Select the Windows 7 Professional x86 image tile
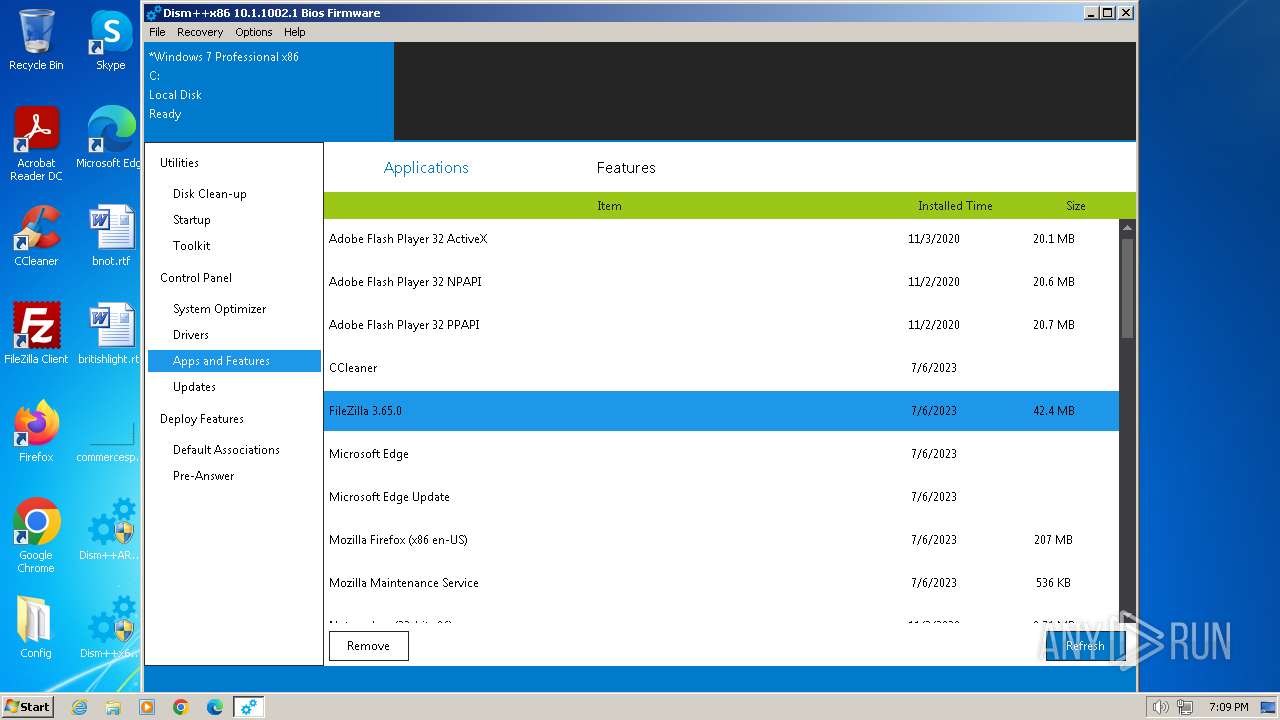The height and width of the screenshot is (720, 1280). point(269,91)
